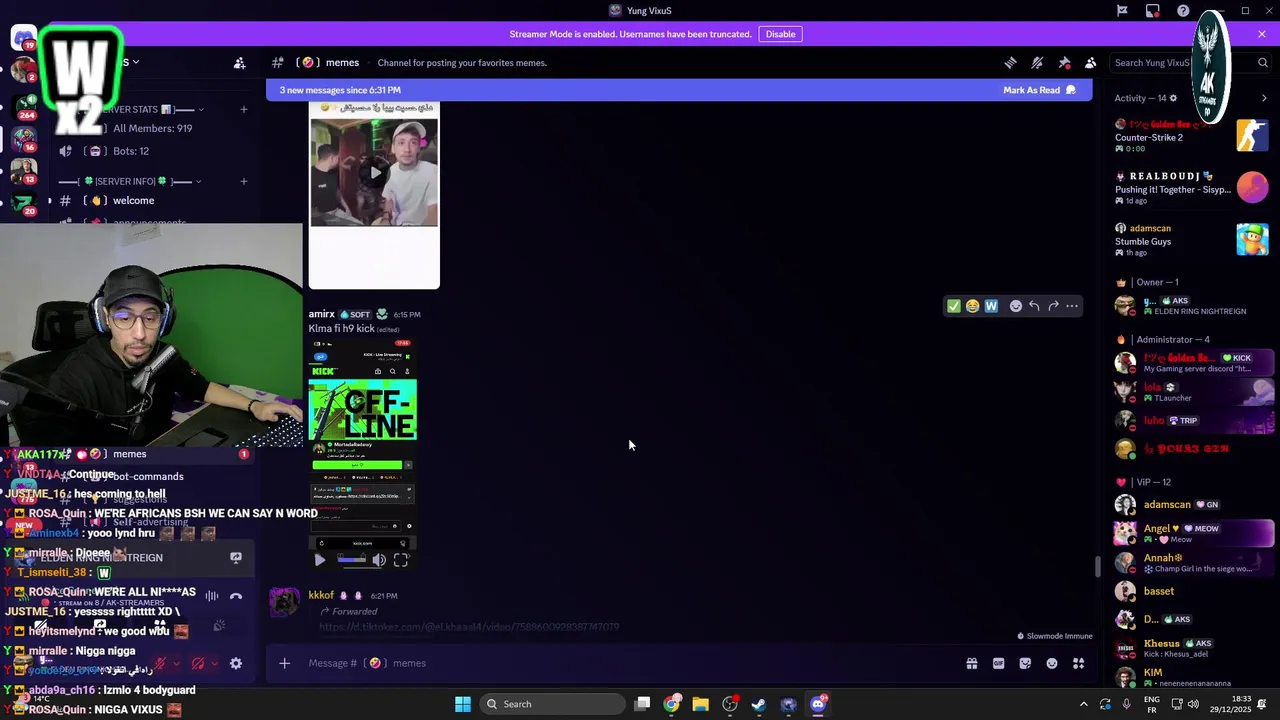This screenshot has height=720, width=1280.
Task: Open the attachment plus button in the message bar
Action: click(x=284, y=663)
